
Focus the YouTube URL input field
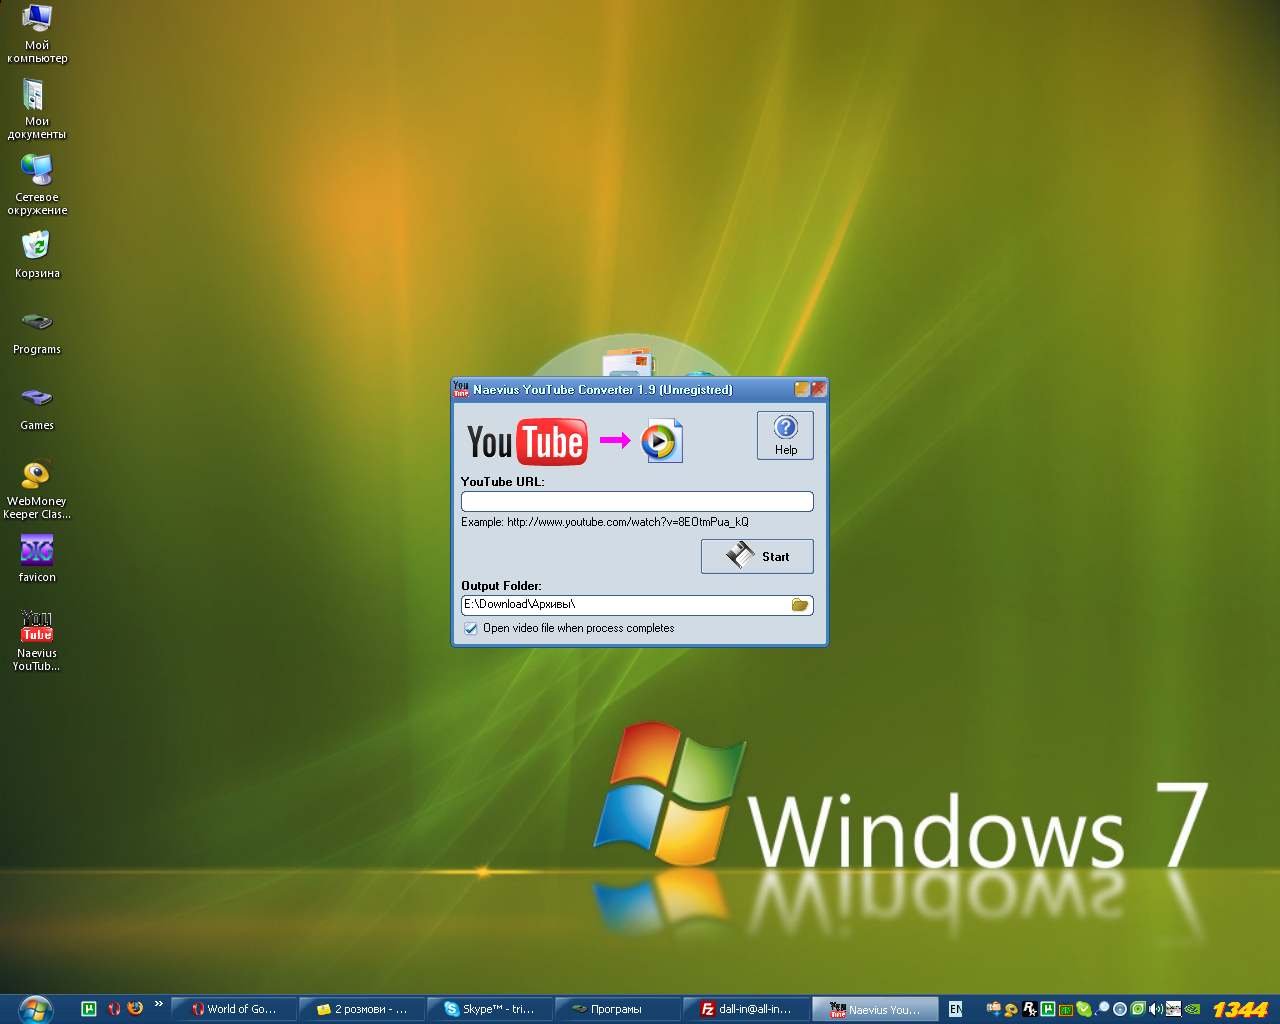[637, 501]
